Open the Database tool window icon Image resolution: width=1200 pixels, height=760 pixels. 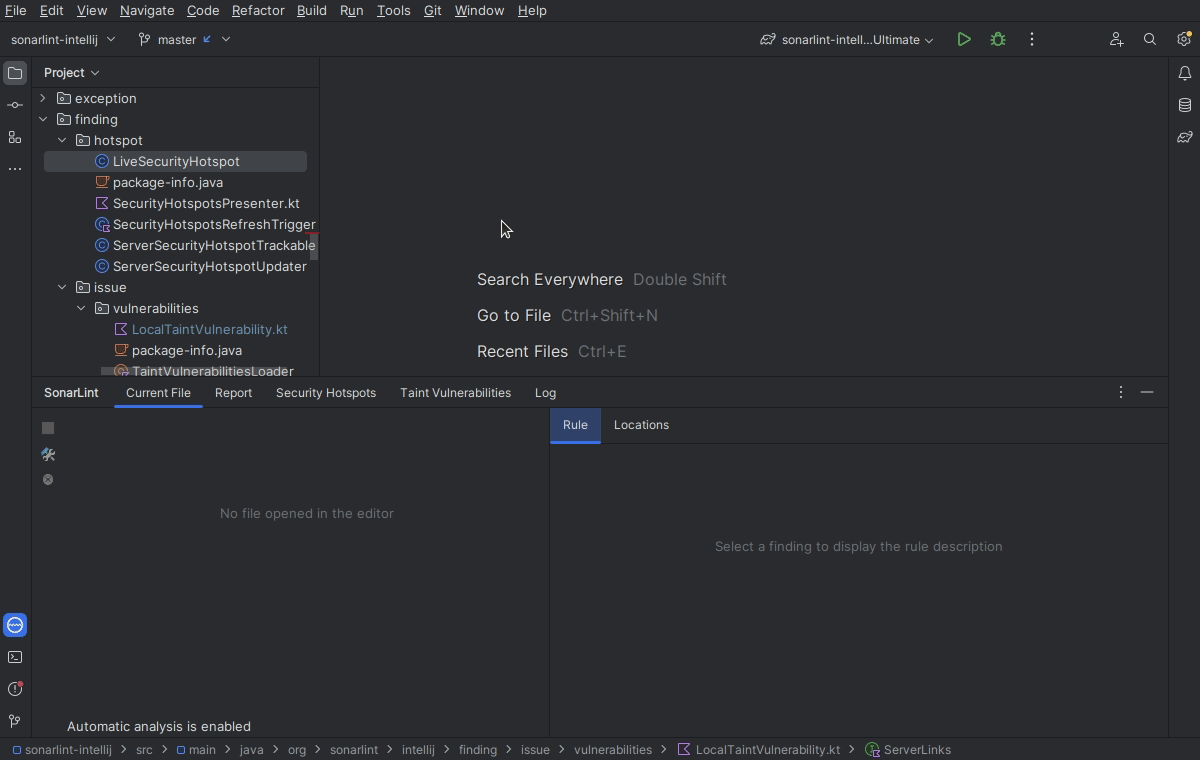pyautogui.click(x=1184, y=104)
